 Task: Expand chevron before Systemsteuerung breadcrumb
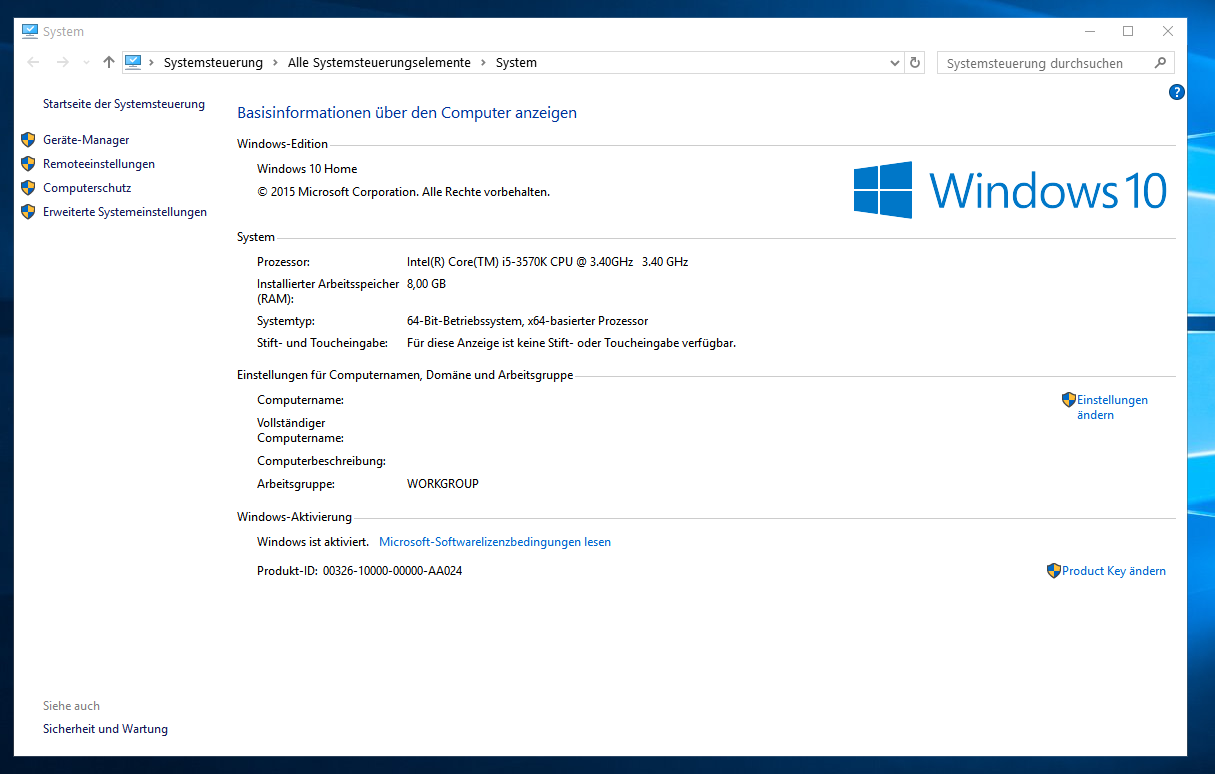point(152,63)
